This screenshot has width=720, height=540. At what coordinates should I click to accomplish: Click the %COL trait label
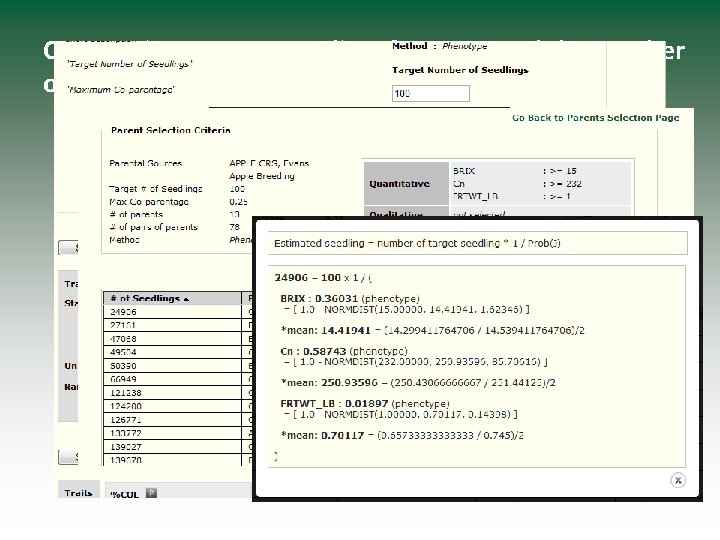(x=124, y=495)
